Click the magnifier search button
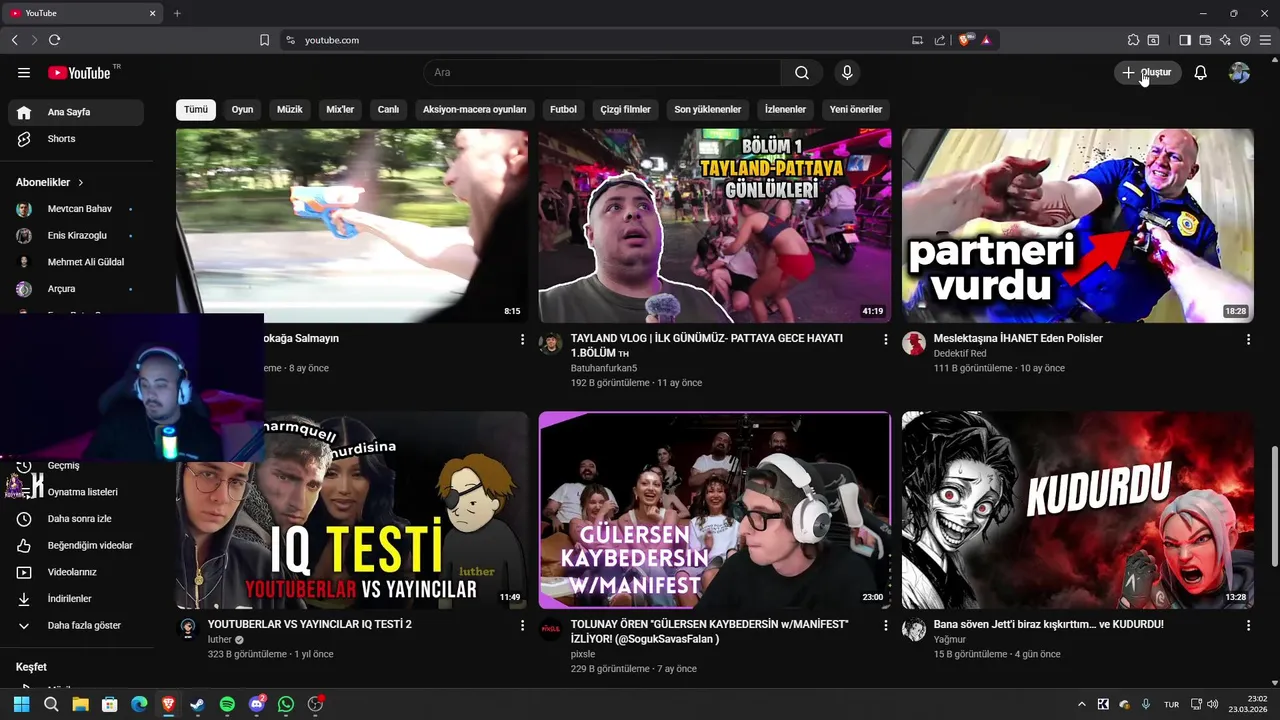1280x720 pixels. point(802,72)
